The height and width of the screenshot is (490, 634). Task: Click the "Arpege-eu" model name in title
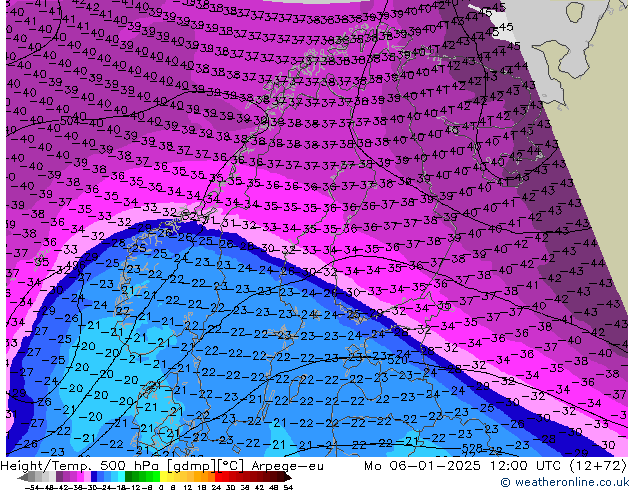(287, 466)
